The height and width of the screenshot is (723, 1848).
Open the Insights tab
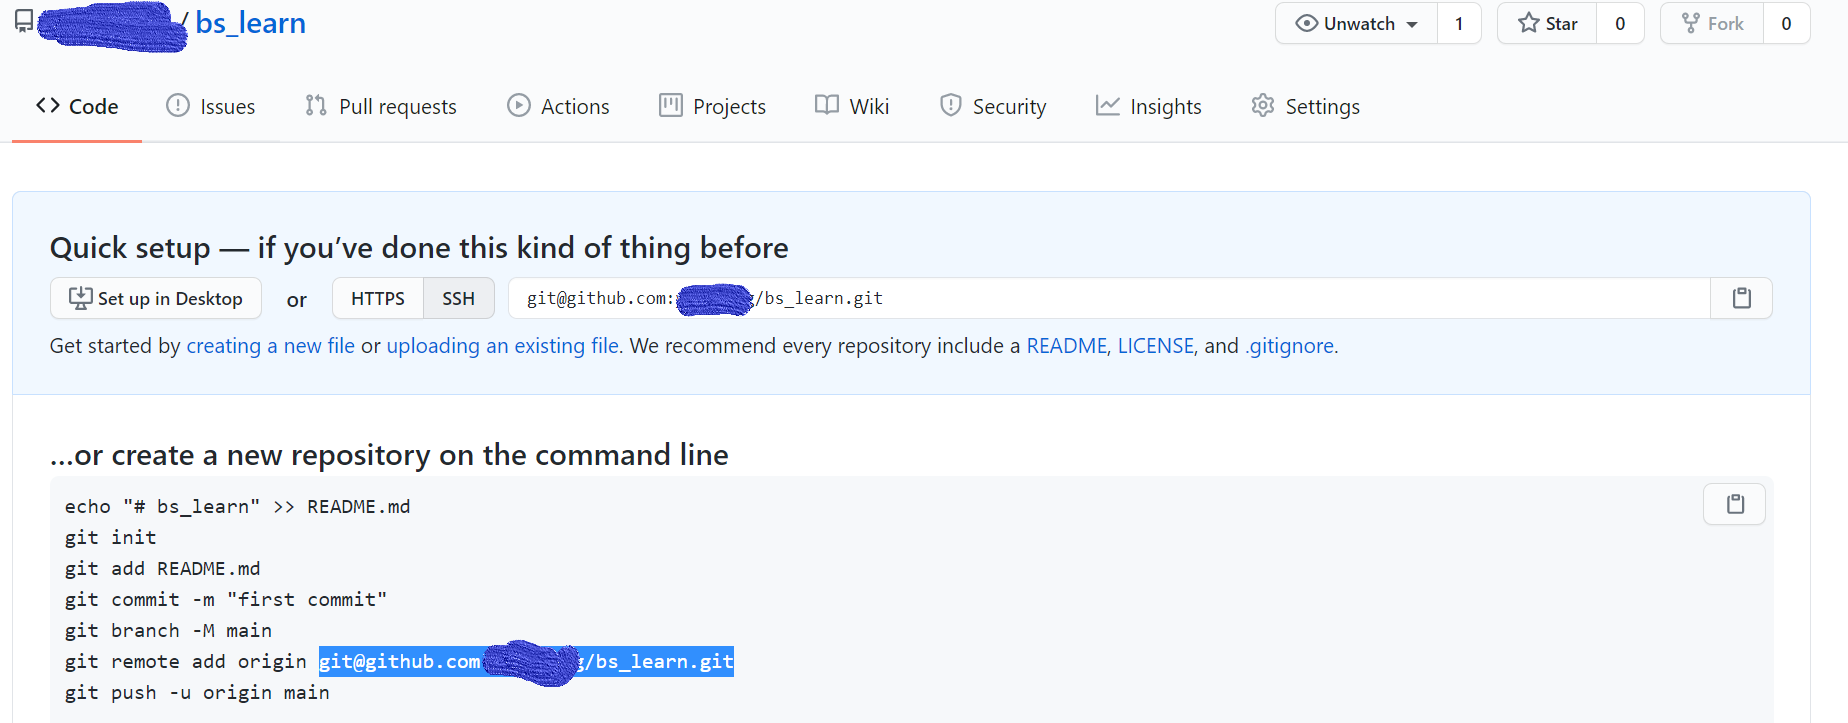pos(1148,106)
